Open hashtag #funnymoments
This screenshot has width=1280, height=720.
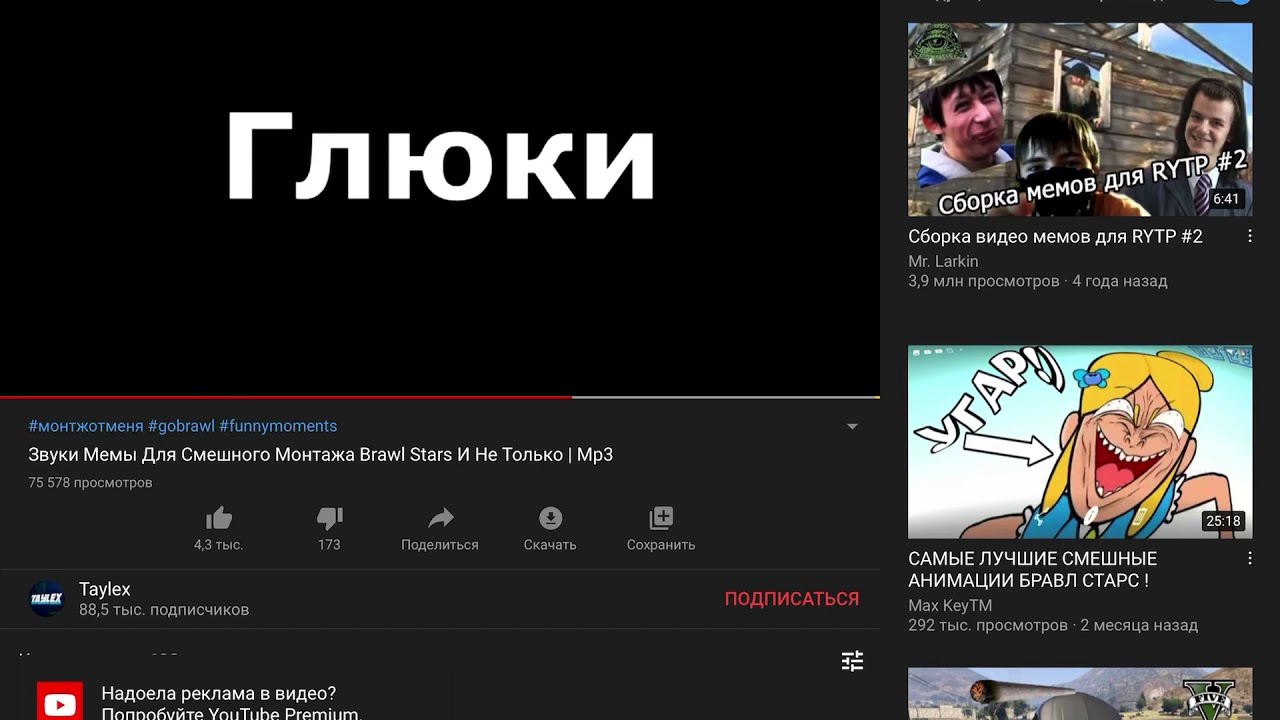(x=278, y=426)
